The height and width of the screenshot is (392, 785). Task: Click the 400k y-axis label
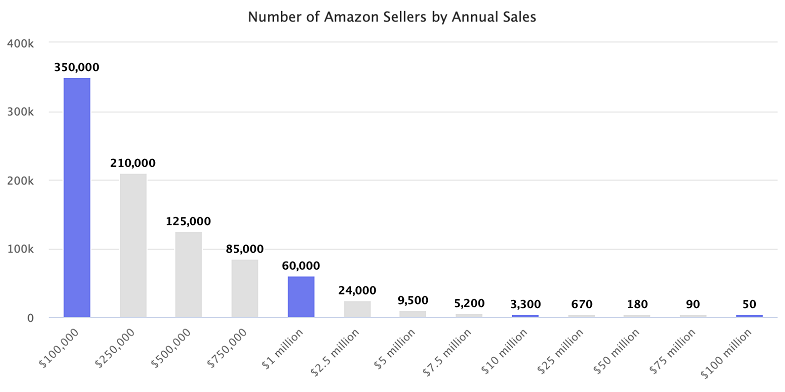click(21, 44)
